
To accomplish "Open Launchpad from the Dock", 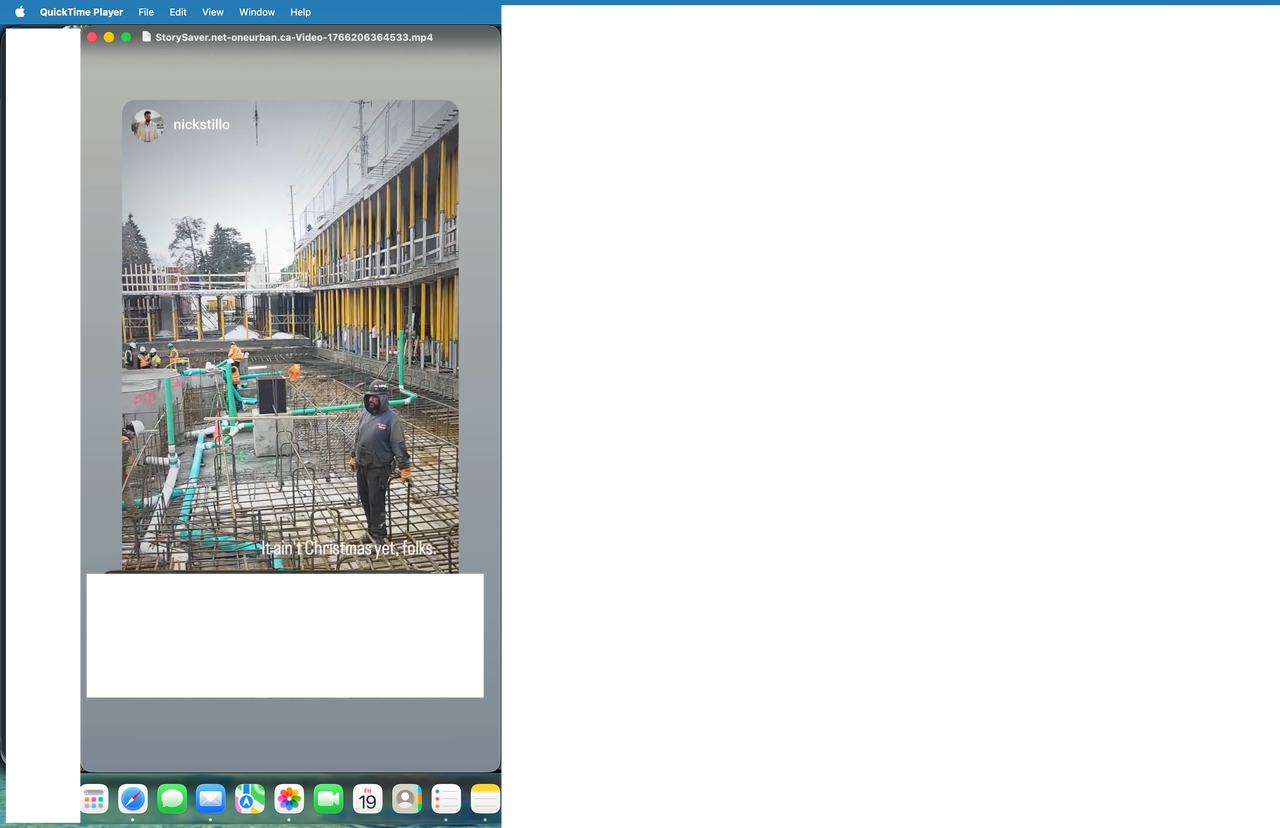I will pyautogui.click(x=94, y=799).
